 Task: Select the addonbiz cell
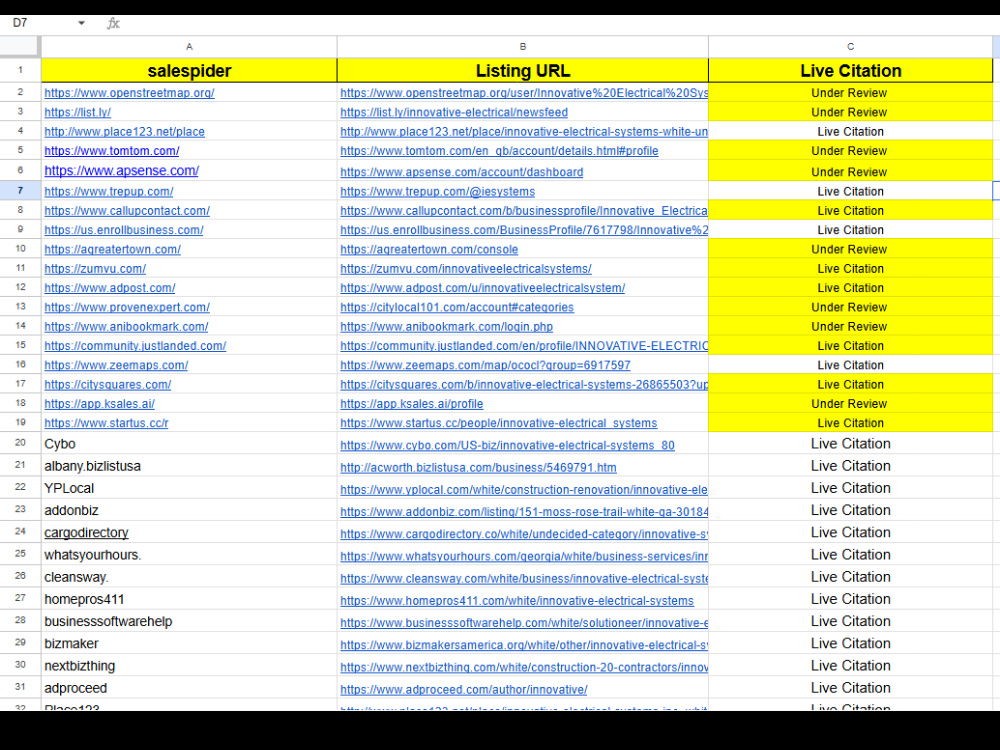click(189, 510)
